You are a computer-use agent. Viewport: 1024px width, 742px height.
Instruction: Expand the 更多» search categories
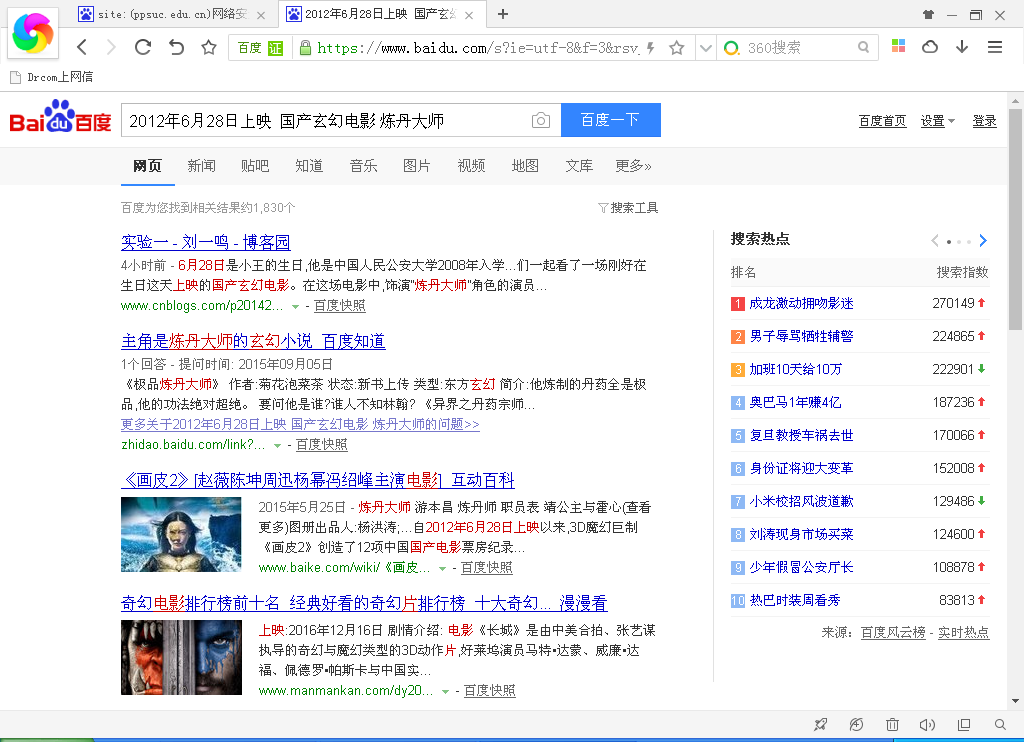633,166
